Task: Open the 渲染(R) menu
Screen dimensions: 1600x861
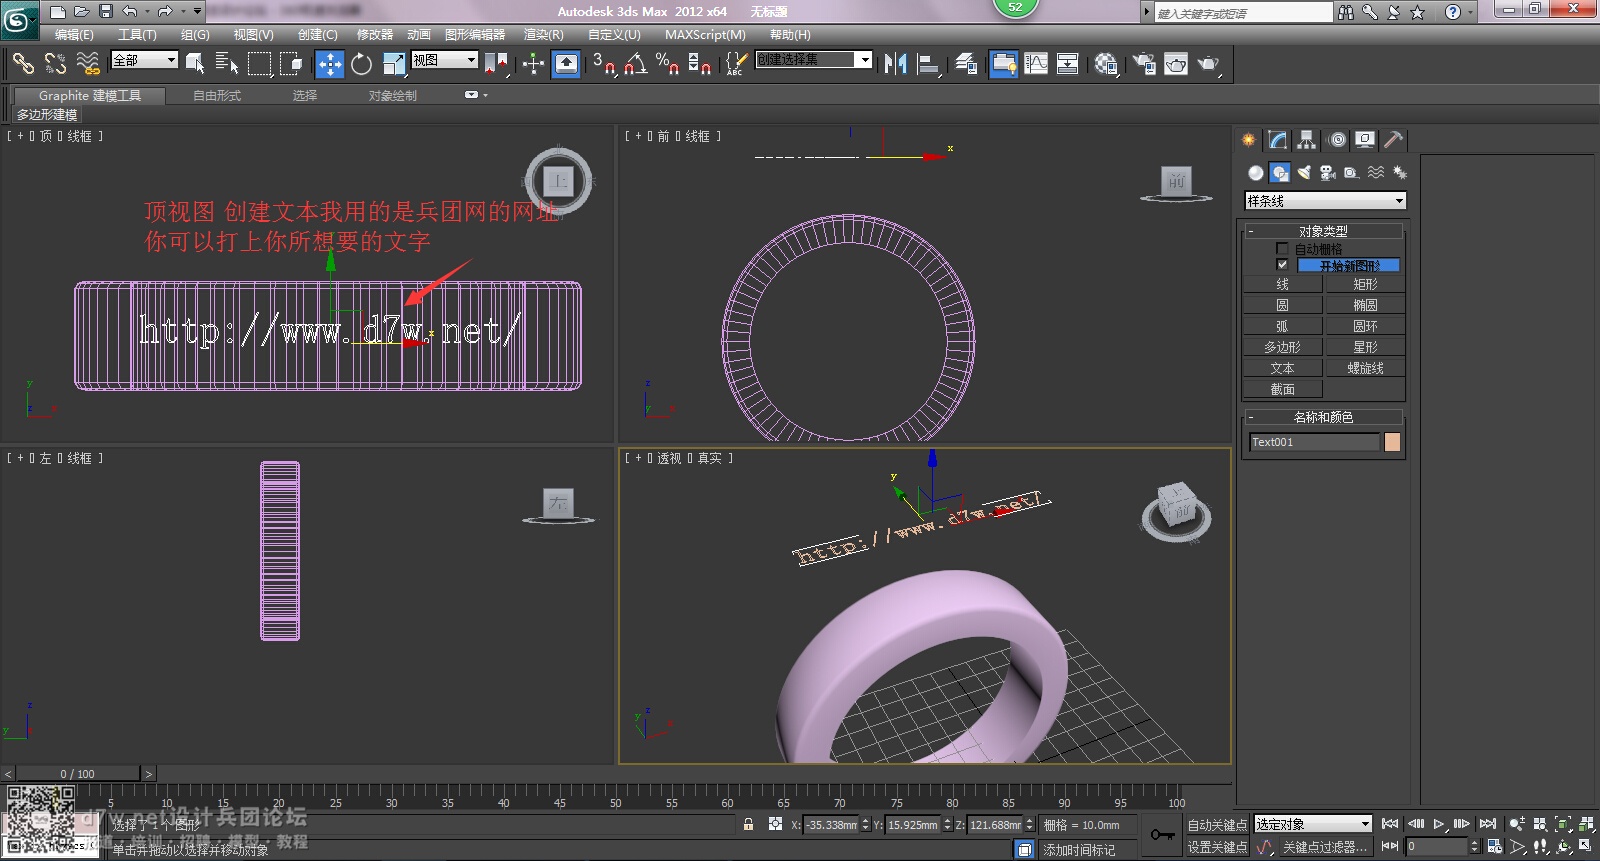Action: click(544, 34)
